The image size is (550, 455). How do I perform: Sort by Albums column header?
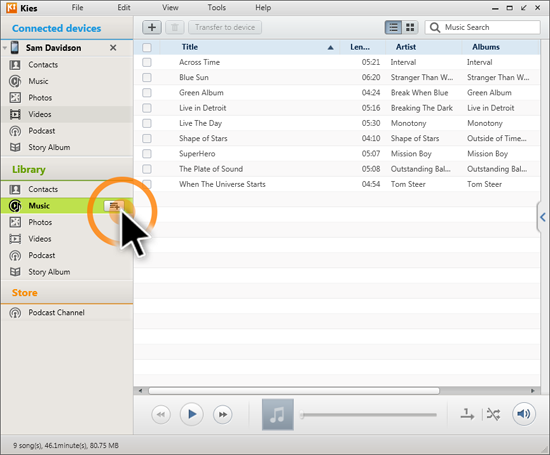[x=501, y=47]
